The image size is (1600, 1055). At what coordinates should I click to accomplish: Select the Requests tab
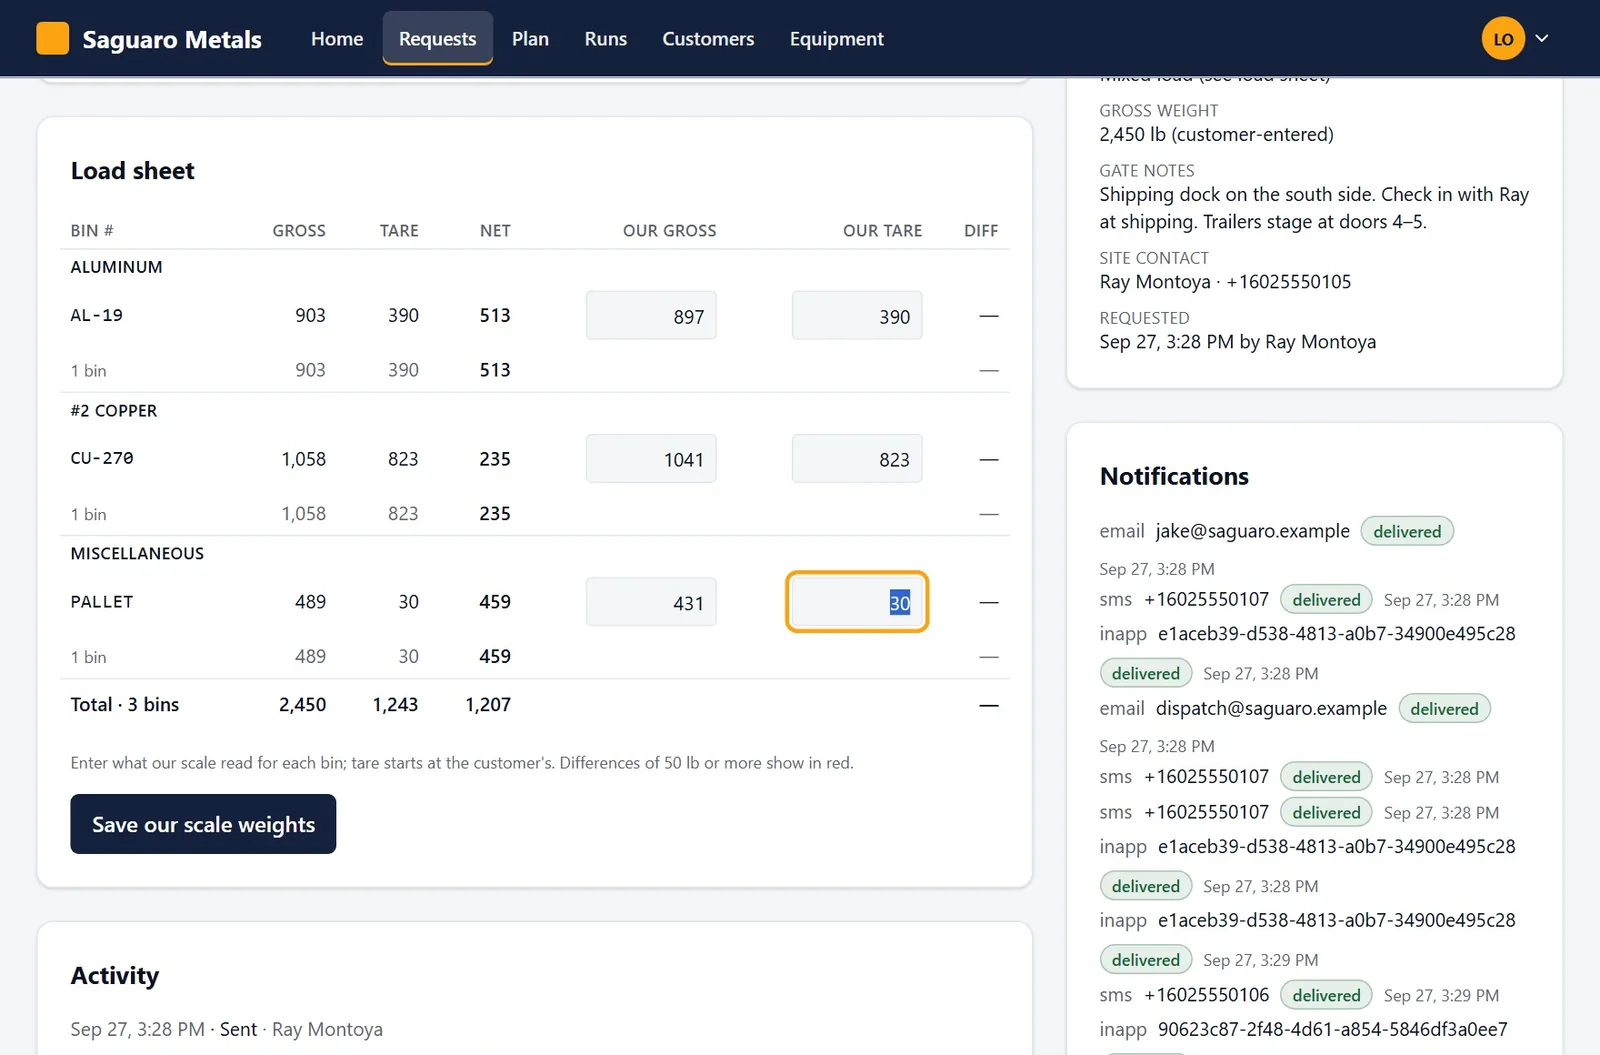(x=438, y=39)
